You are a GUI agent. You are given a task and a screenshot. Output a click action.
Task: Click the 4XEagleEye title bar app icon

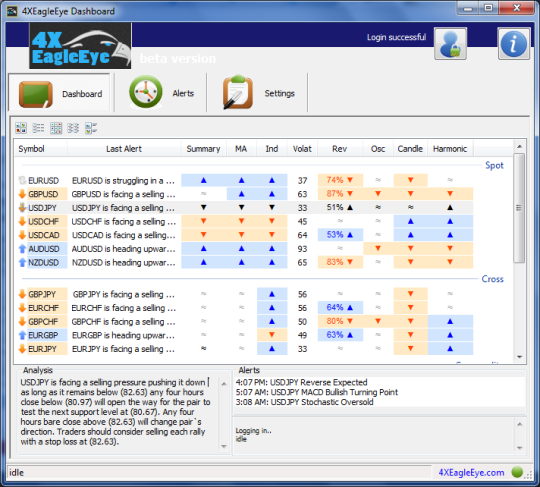tap(12, 11)
